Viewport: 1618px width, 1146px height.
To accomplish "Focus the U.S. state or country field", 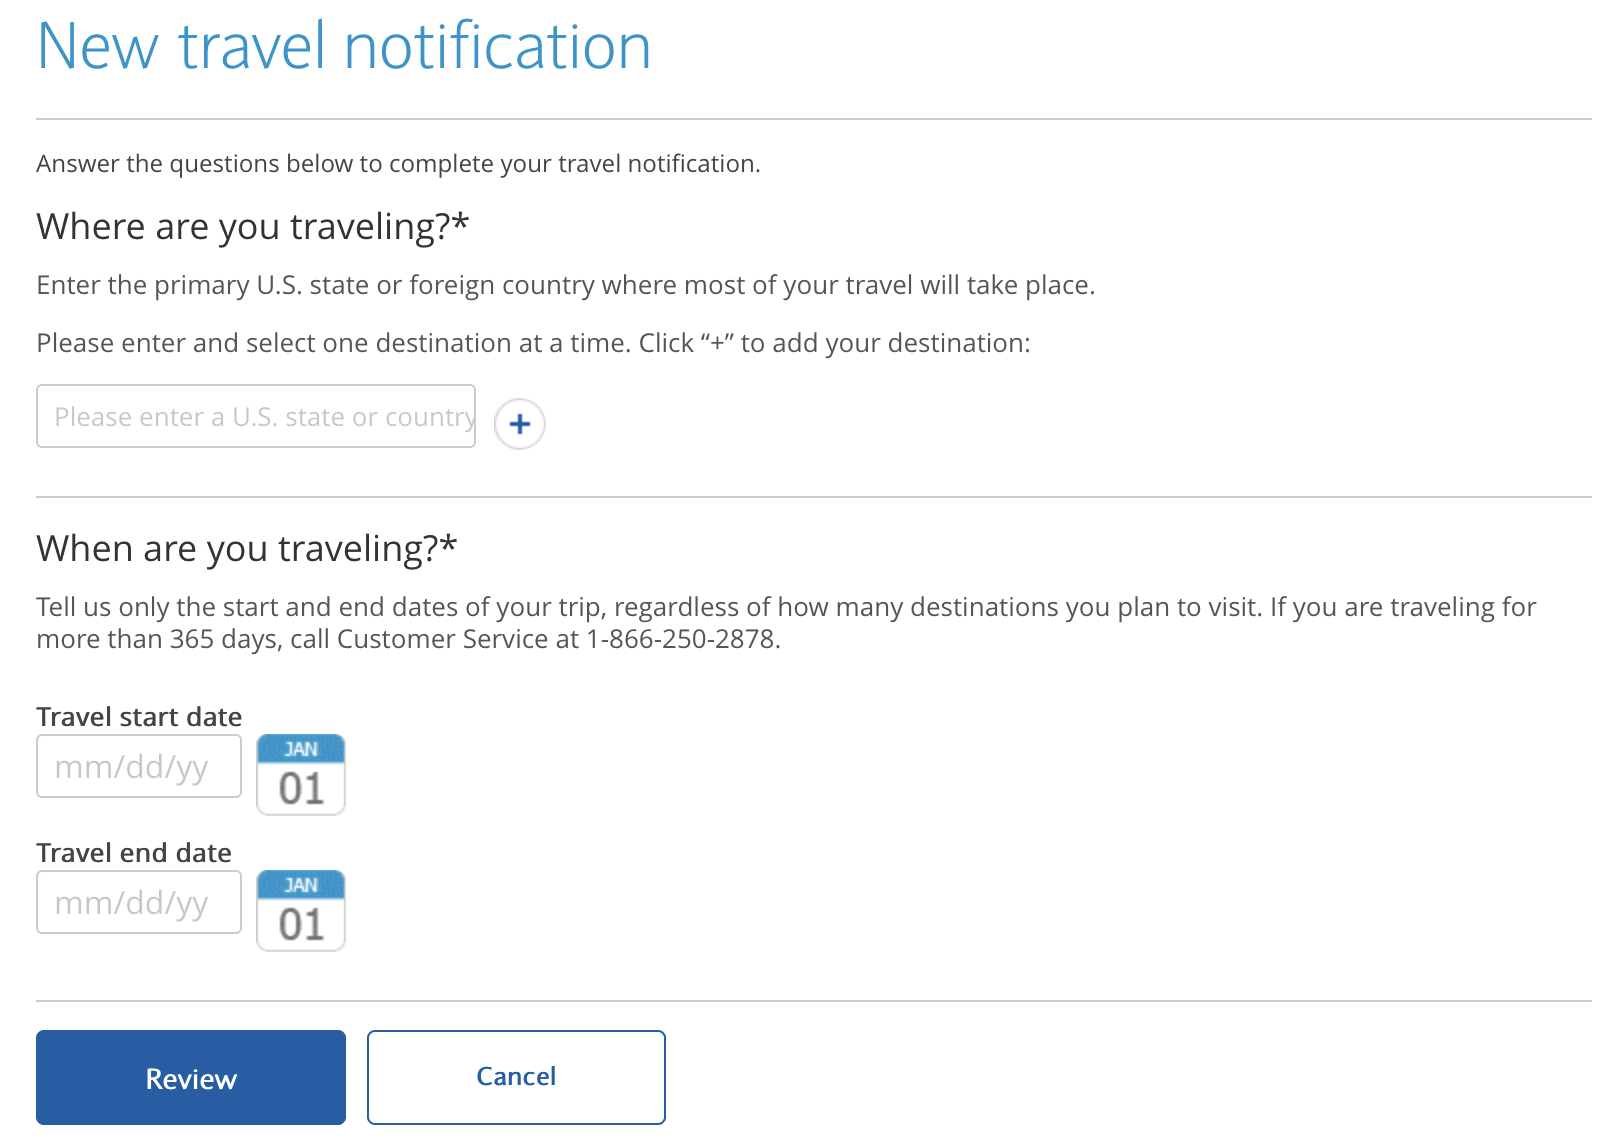I will tap(256, 416).
